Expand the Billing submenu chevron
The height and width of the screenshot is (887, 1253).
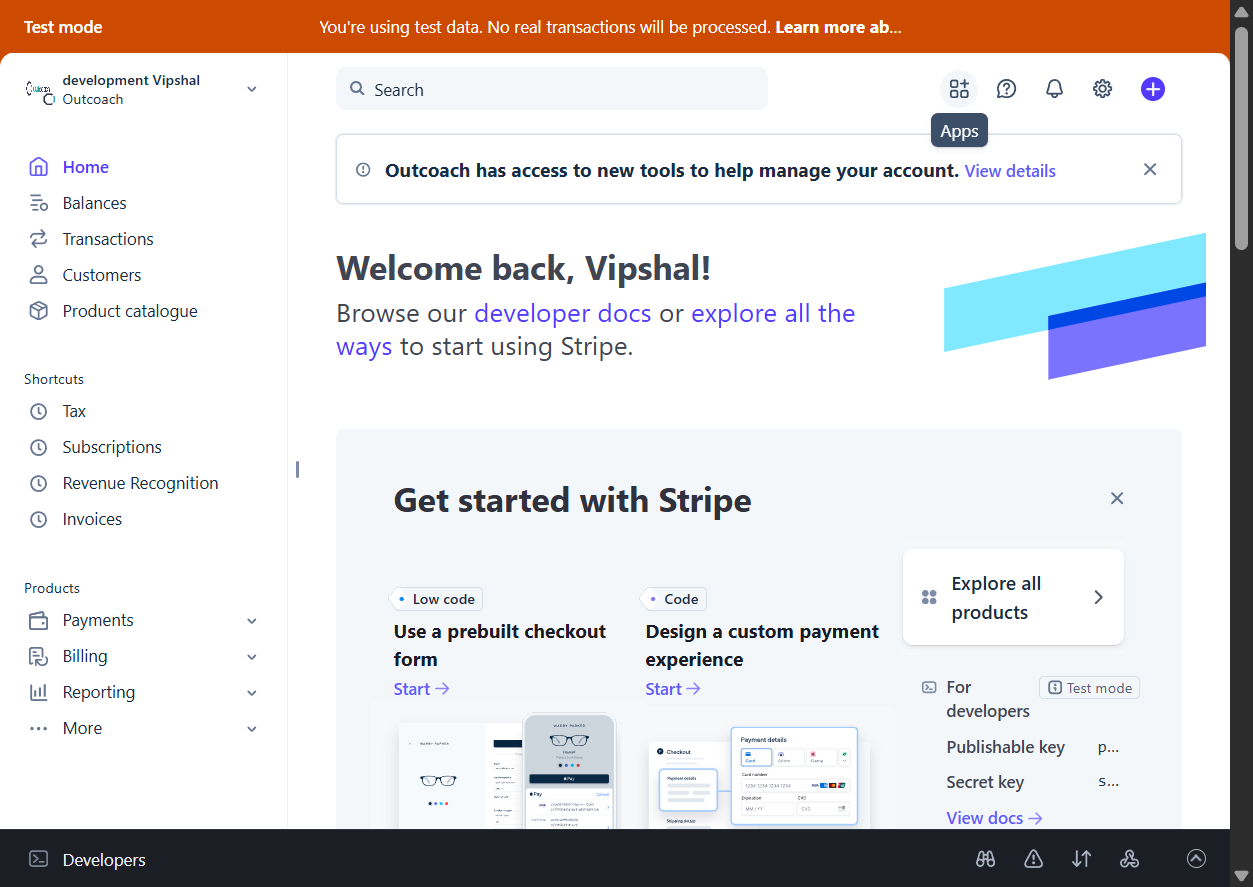click(x=252, y=657)
